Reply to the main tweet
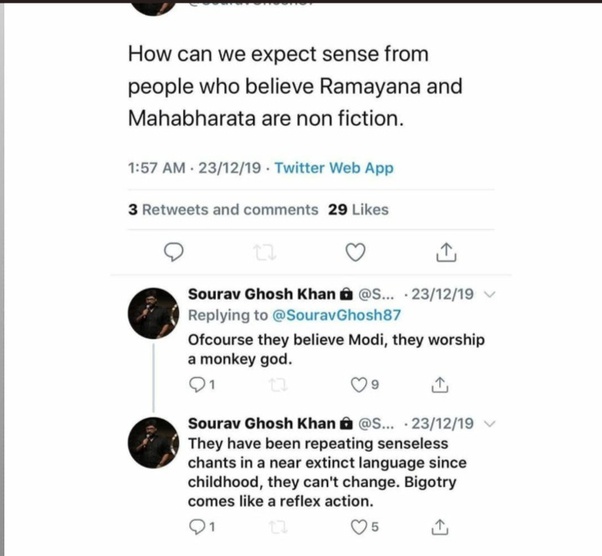 point(172,251)
